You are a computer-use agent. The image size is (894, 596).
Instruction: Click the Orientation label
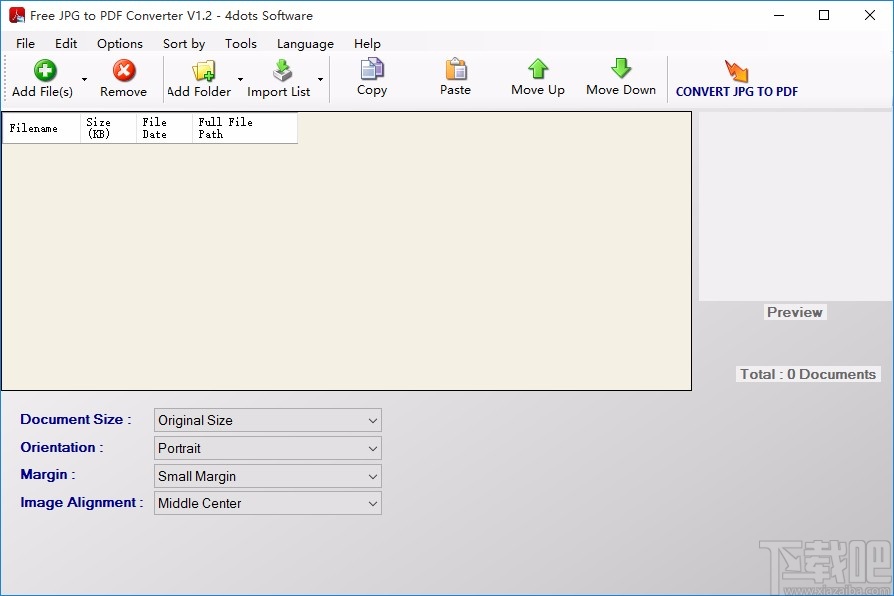click(62, 447)
